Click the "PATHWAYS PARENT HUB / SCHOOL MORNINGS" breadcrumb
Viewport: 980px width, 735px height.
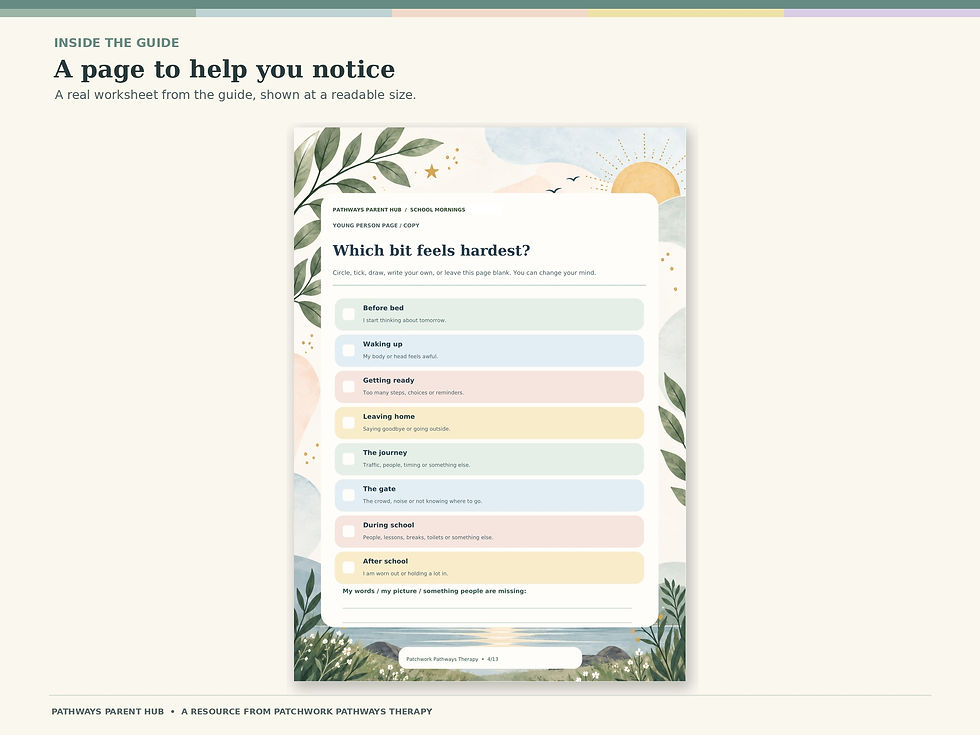[399, 210]
